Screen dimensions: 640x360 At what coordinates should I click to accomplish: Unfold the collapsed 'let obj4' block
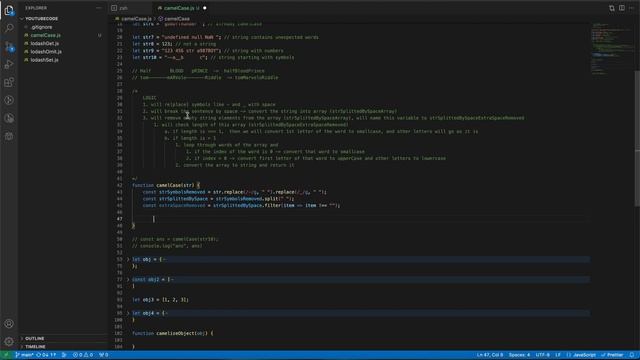point(128,313)
